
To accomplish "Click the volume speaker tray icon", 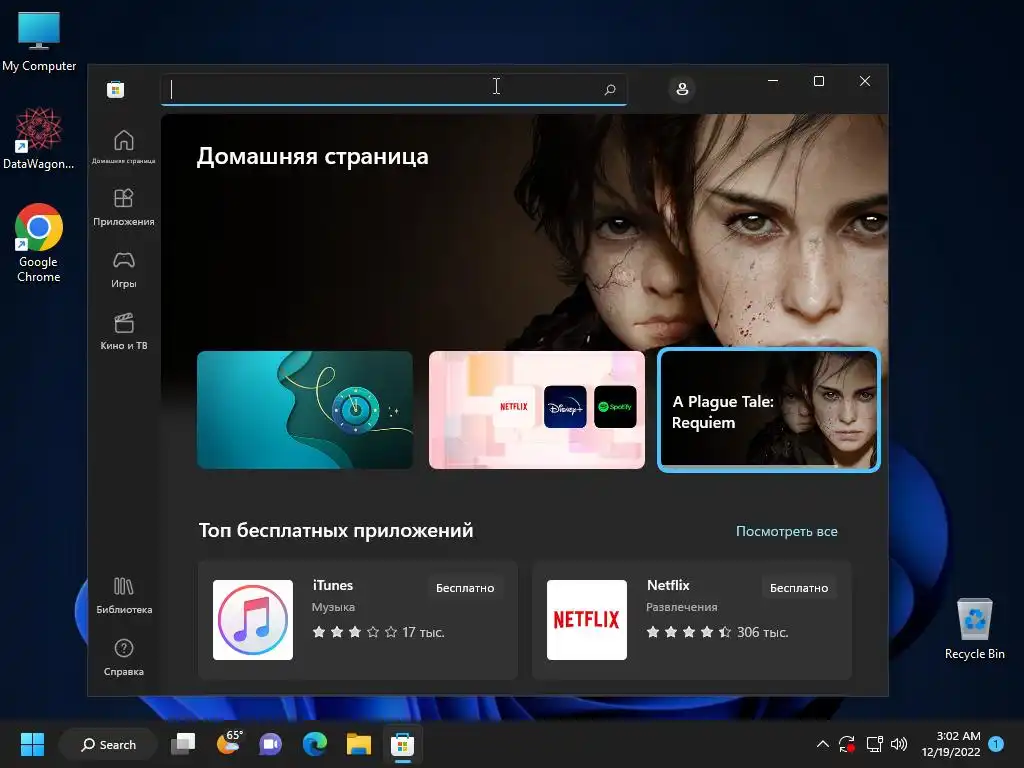I will point(899,744).
